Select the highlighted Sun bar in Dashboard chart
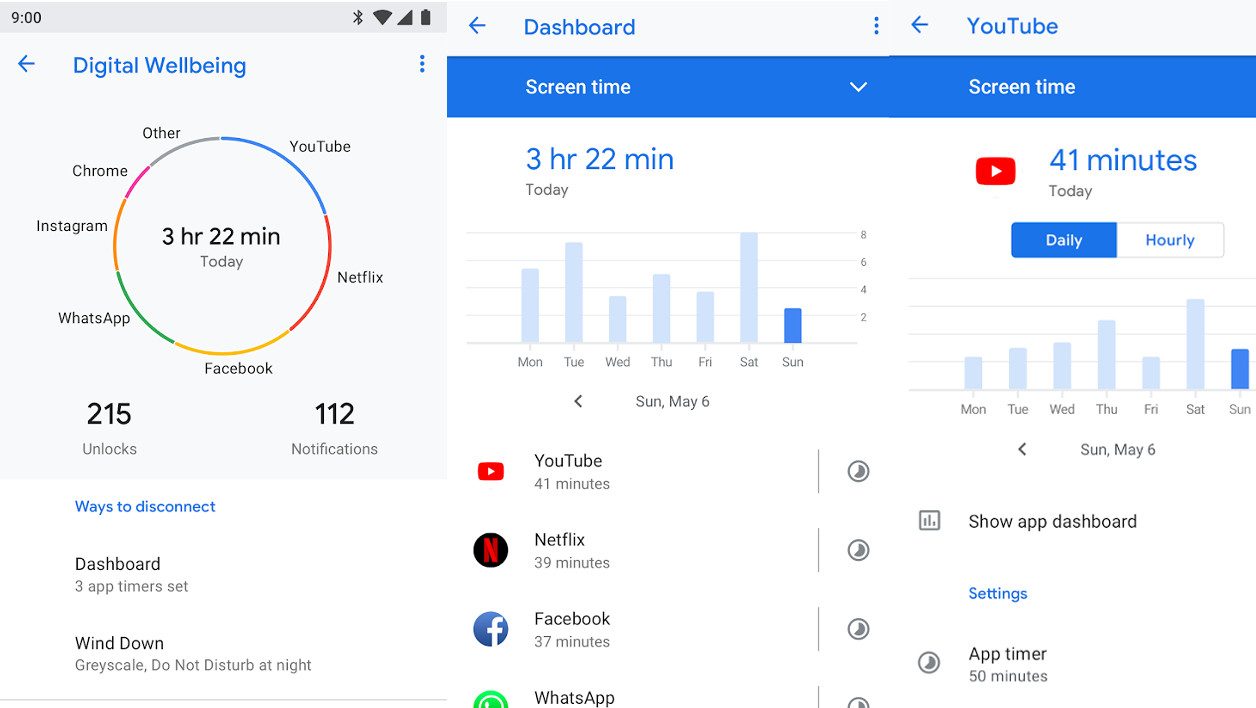Viewport: 1256px width, 708px height. [x=793, y=325]
